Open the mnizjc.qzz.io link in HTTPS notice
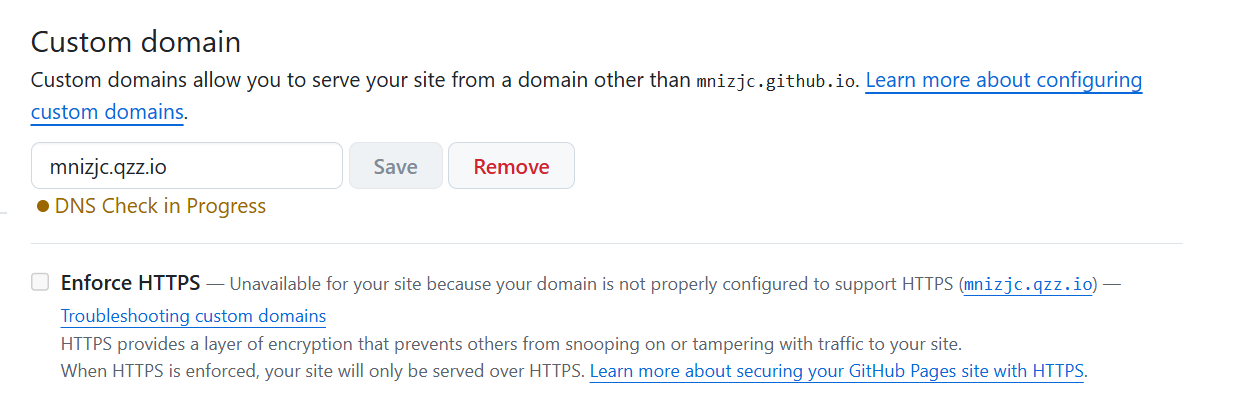This screenshot has height=403, width=1242. point(1029,284)
